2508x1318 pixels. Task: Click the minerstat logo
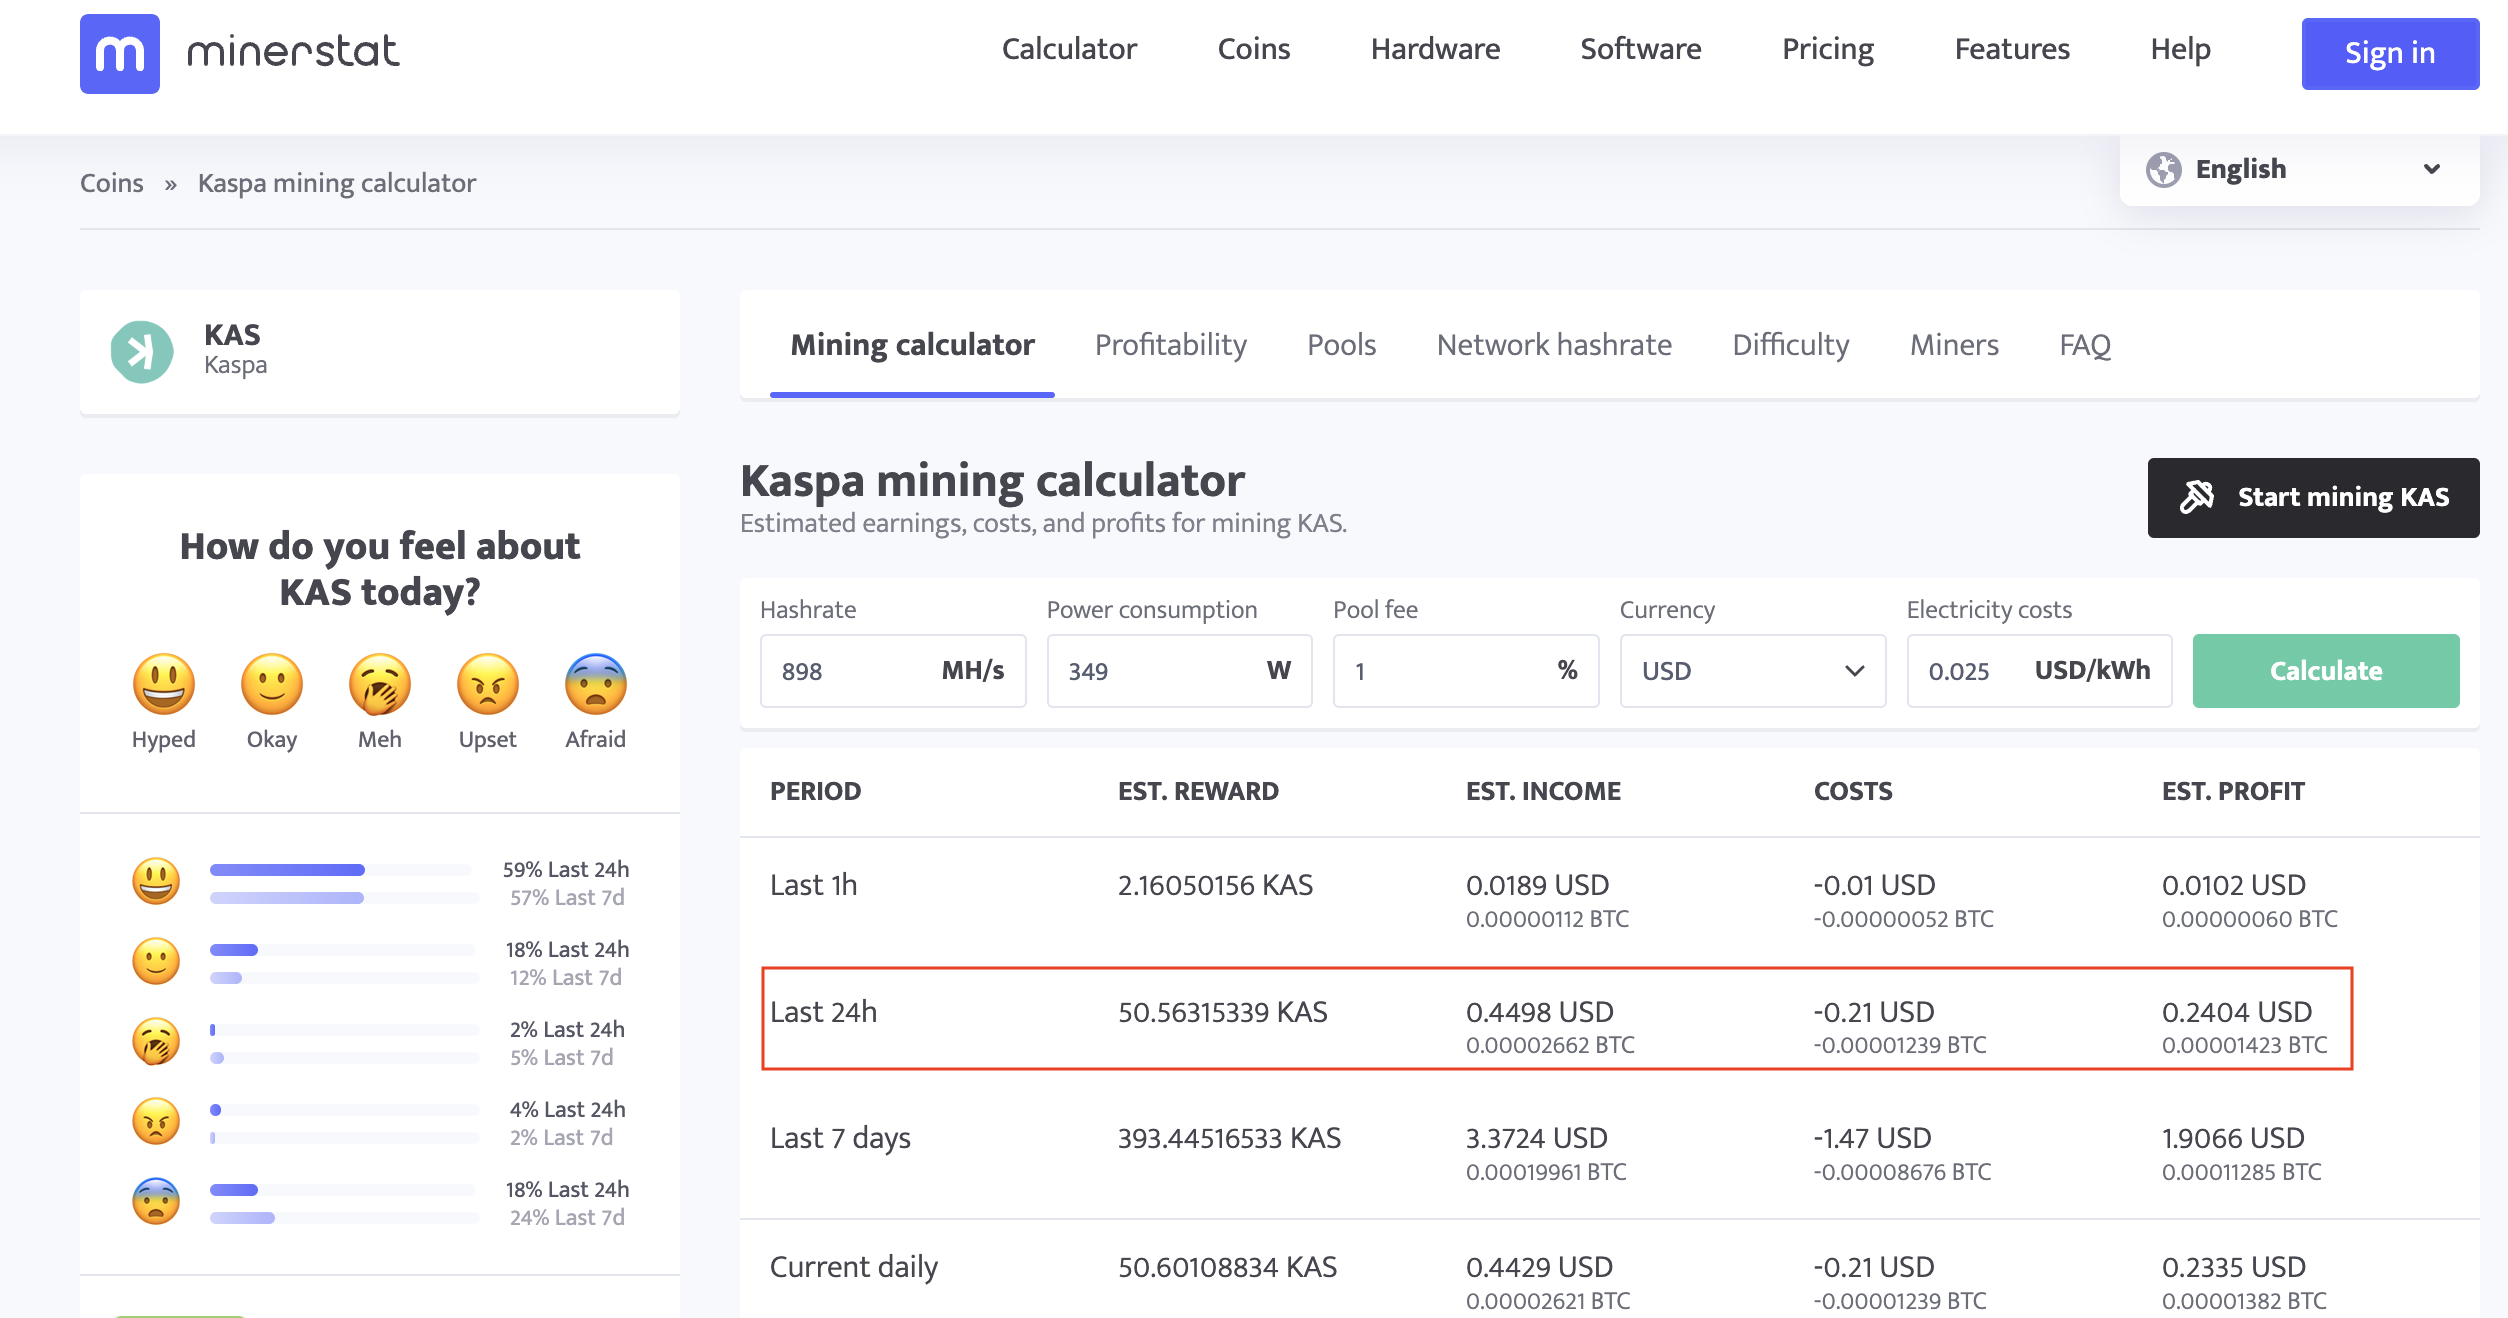coord(240,54)
